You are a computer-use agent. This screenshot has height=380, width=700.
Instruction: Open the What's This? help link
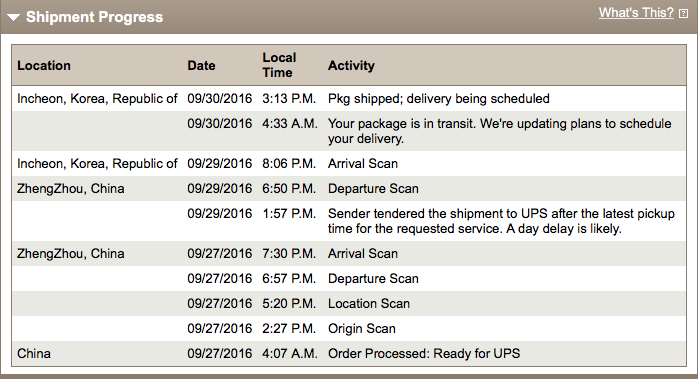(636, 13)
